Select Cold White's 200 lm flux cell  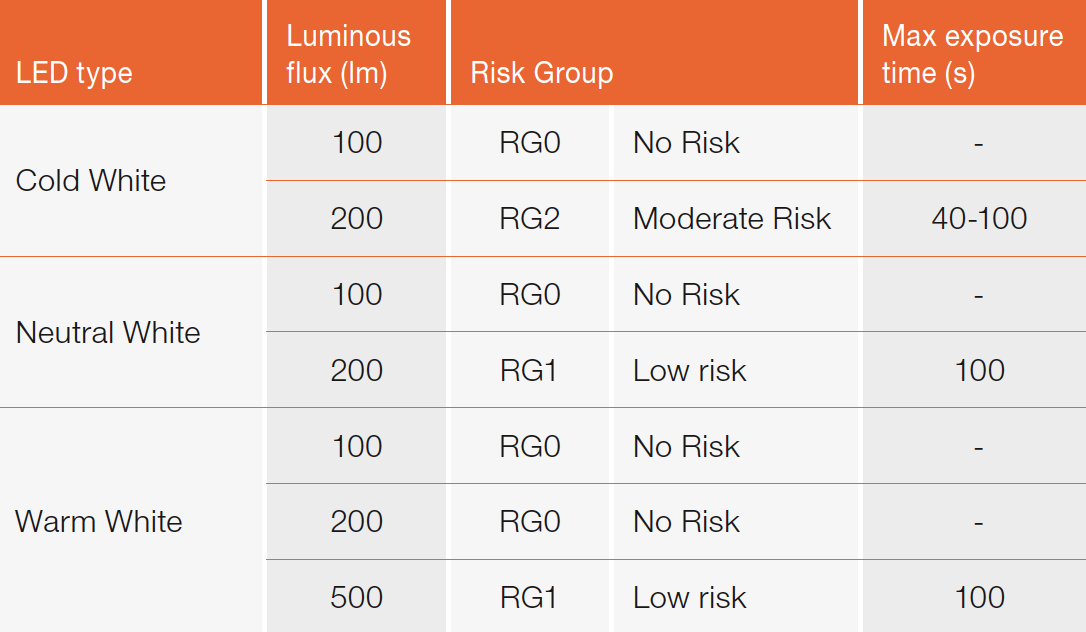[x=357, y=218]
